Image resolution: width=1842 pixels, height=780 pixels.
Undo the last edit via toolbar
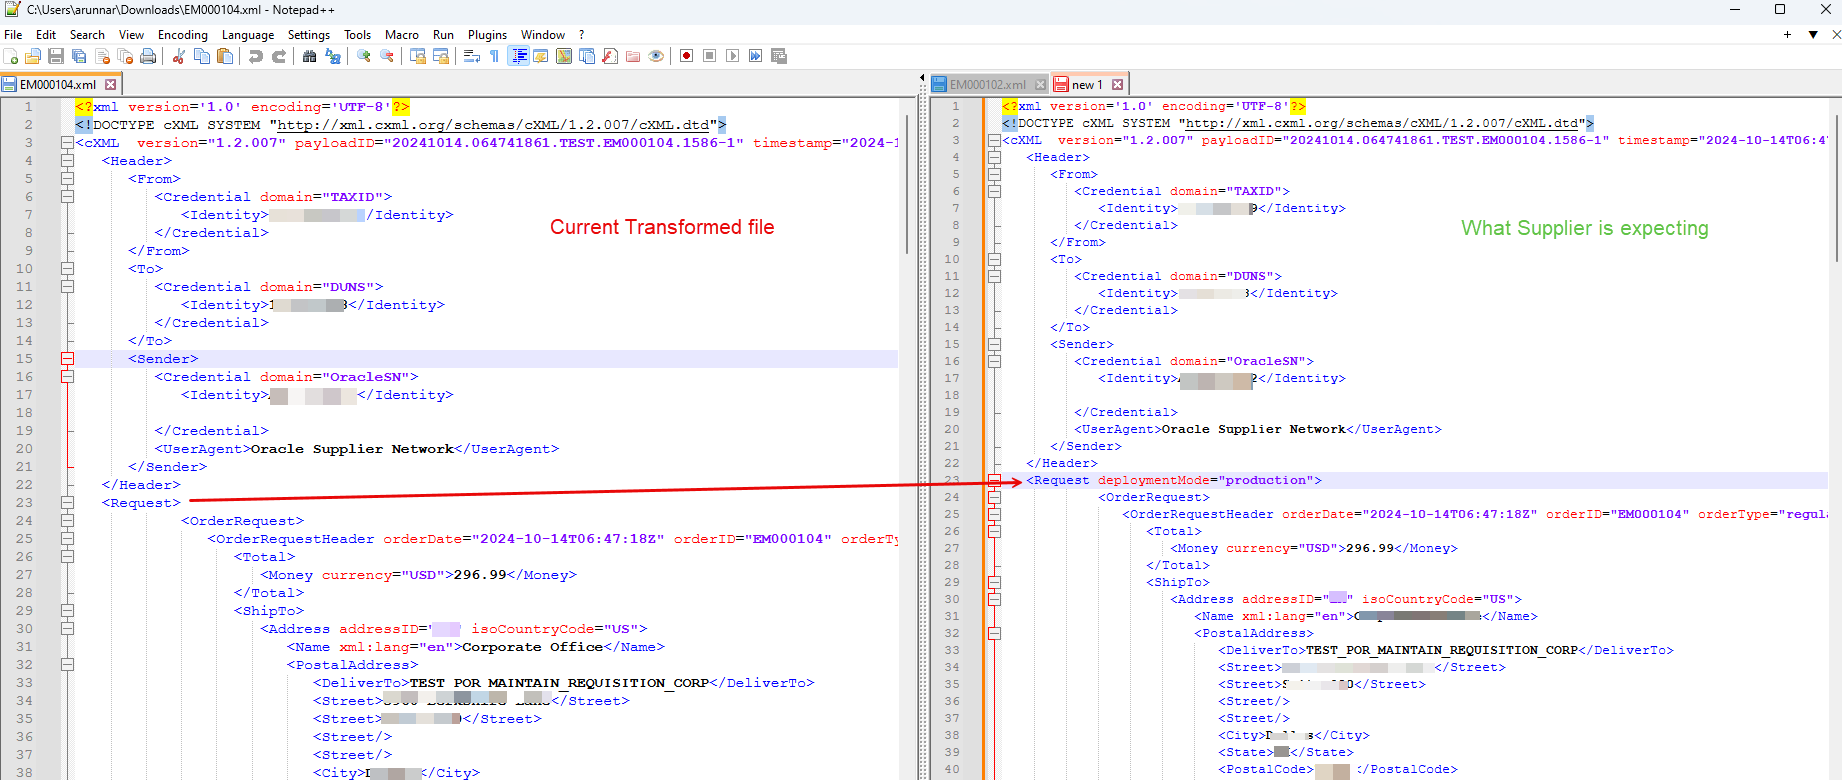(x=256, y=56)
